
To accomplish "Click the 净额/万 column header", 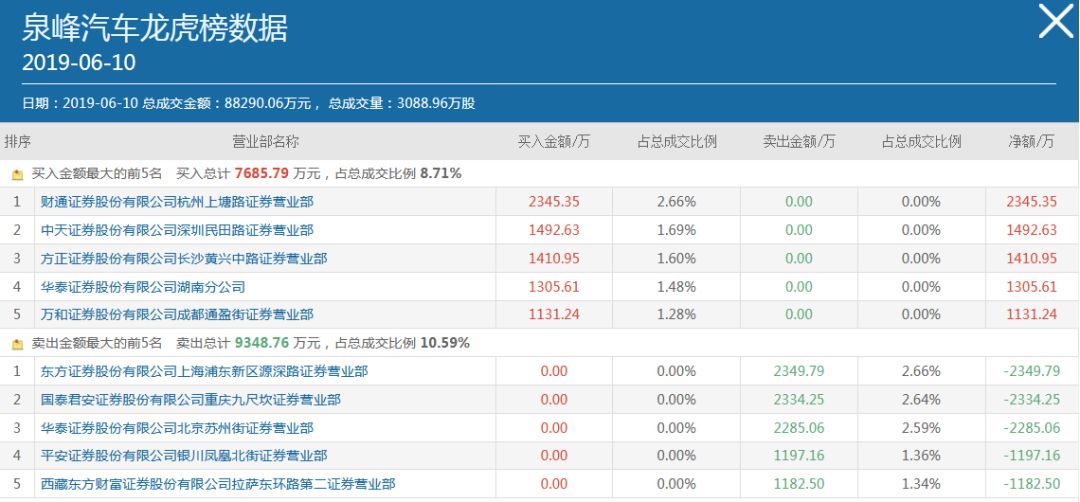I will click(x=1031, y=142).
